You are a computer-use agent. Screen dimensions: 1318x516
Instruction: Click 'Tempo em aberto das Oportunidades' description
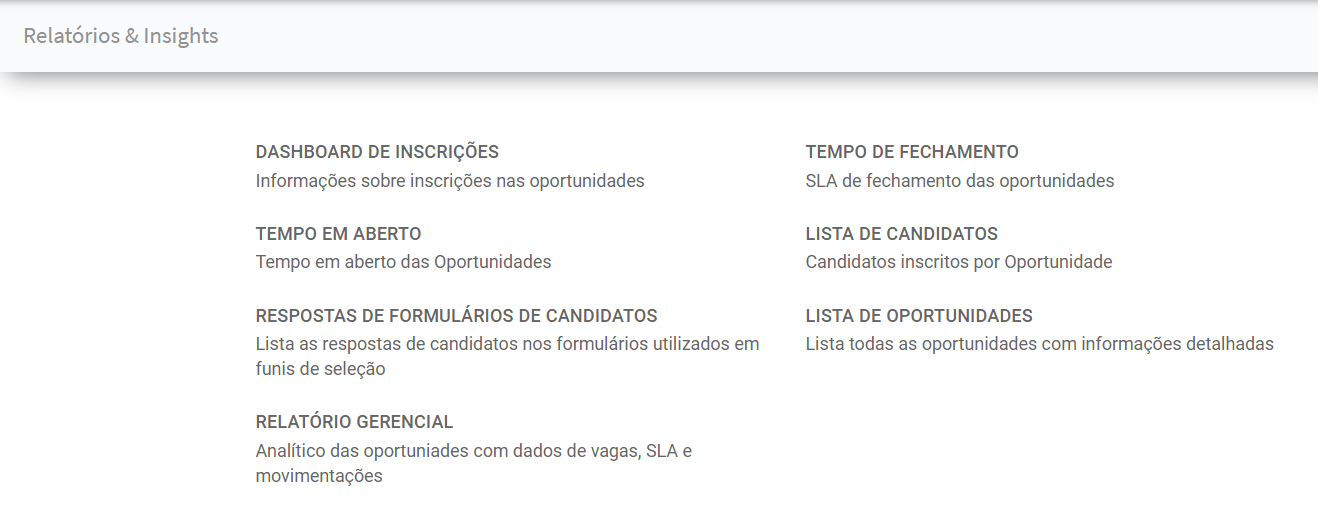click(x=404, y=262)
